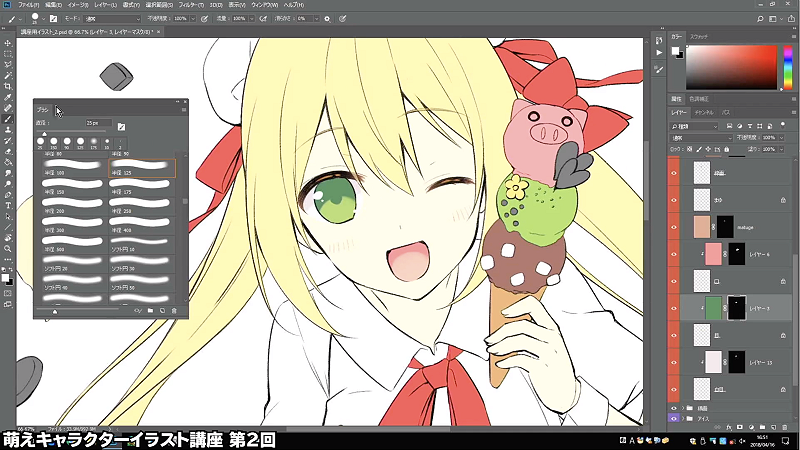Screen dimensions: 800x450
Task: Click the hue spectrum bar in Color panel
Action: pyautogui.click(x=788, y=67)
